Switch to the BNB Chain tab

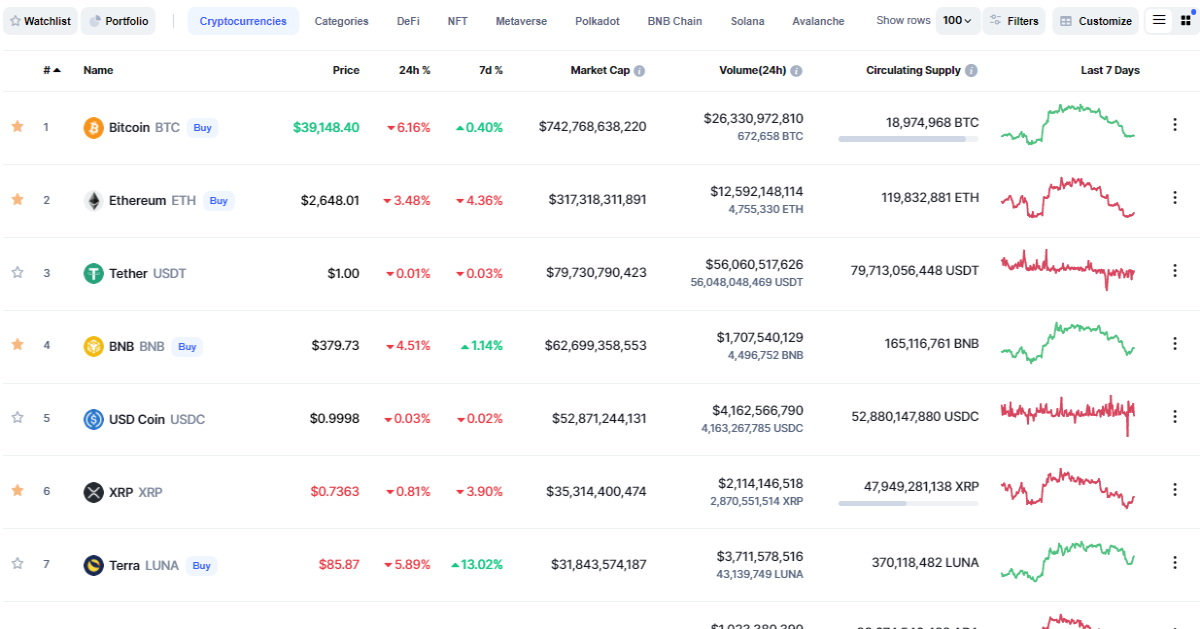675,21
